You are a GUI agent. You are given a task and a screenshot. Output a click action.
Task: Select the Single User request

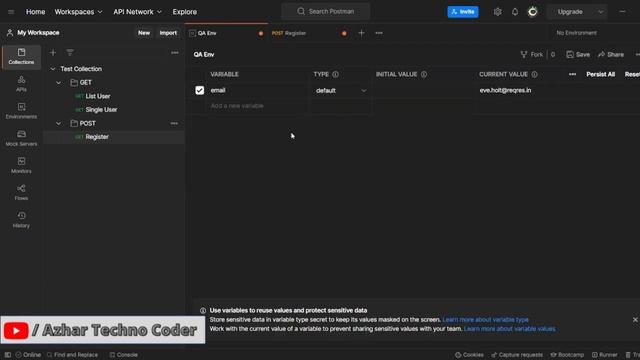(101, 110)
